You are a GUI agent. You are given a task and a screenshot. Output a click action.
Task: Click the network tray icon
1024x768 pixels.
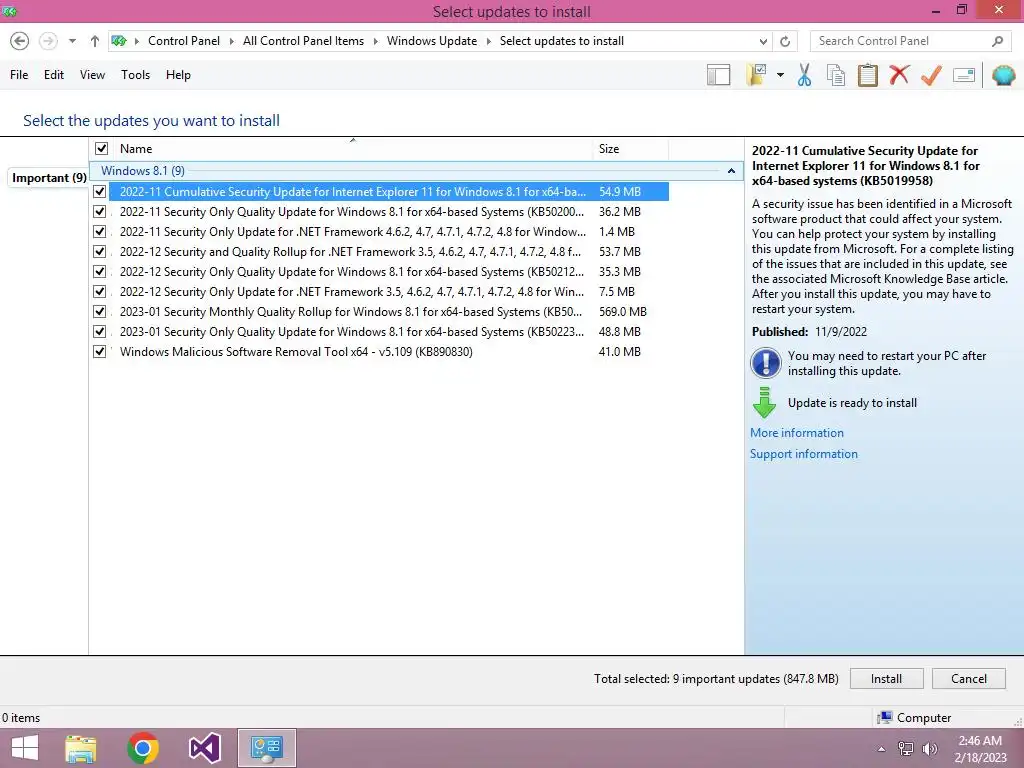point(906,749)
